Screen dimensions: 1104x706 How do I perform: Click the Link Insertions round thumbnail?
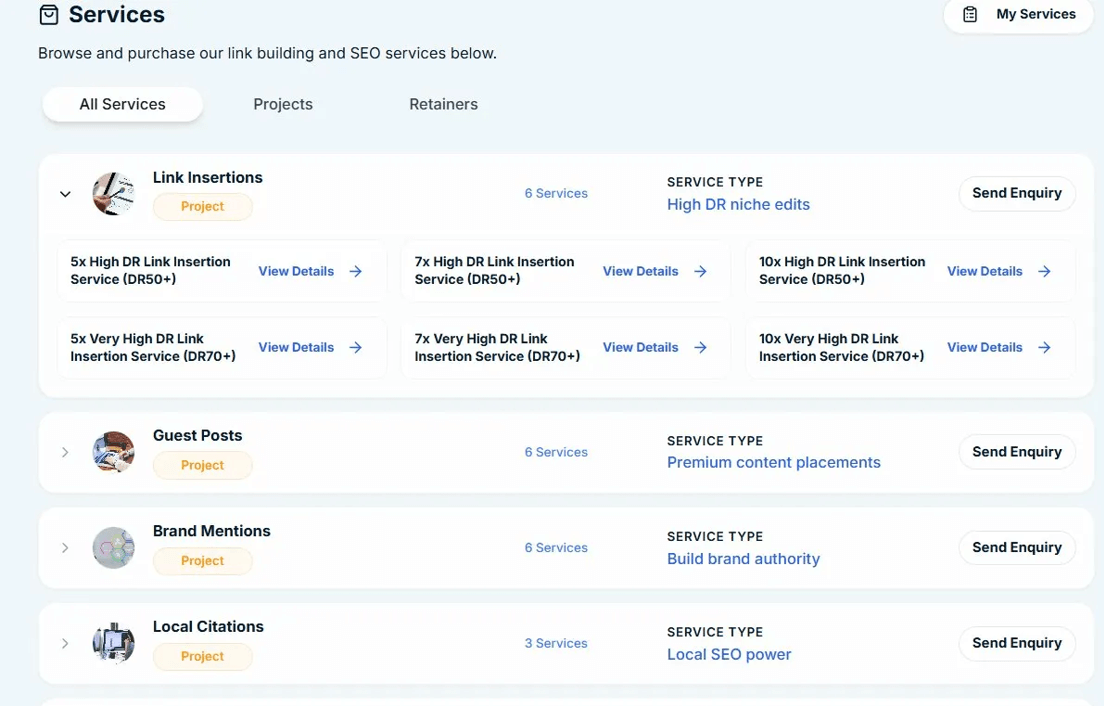tap(113, 193)
